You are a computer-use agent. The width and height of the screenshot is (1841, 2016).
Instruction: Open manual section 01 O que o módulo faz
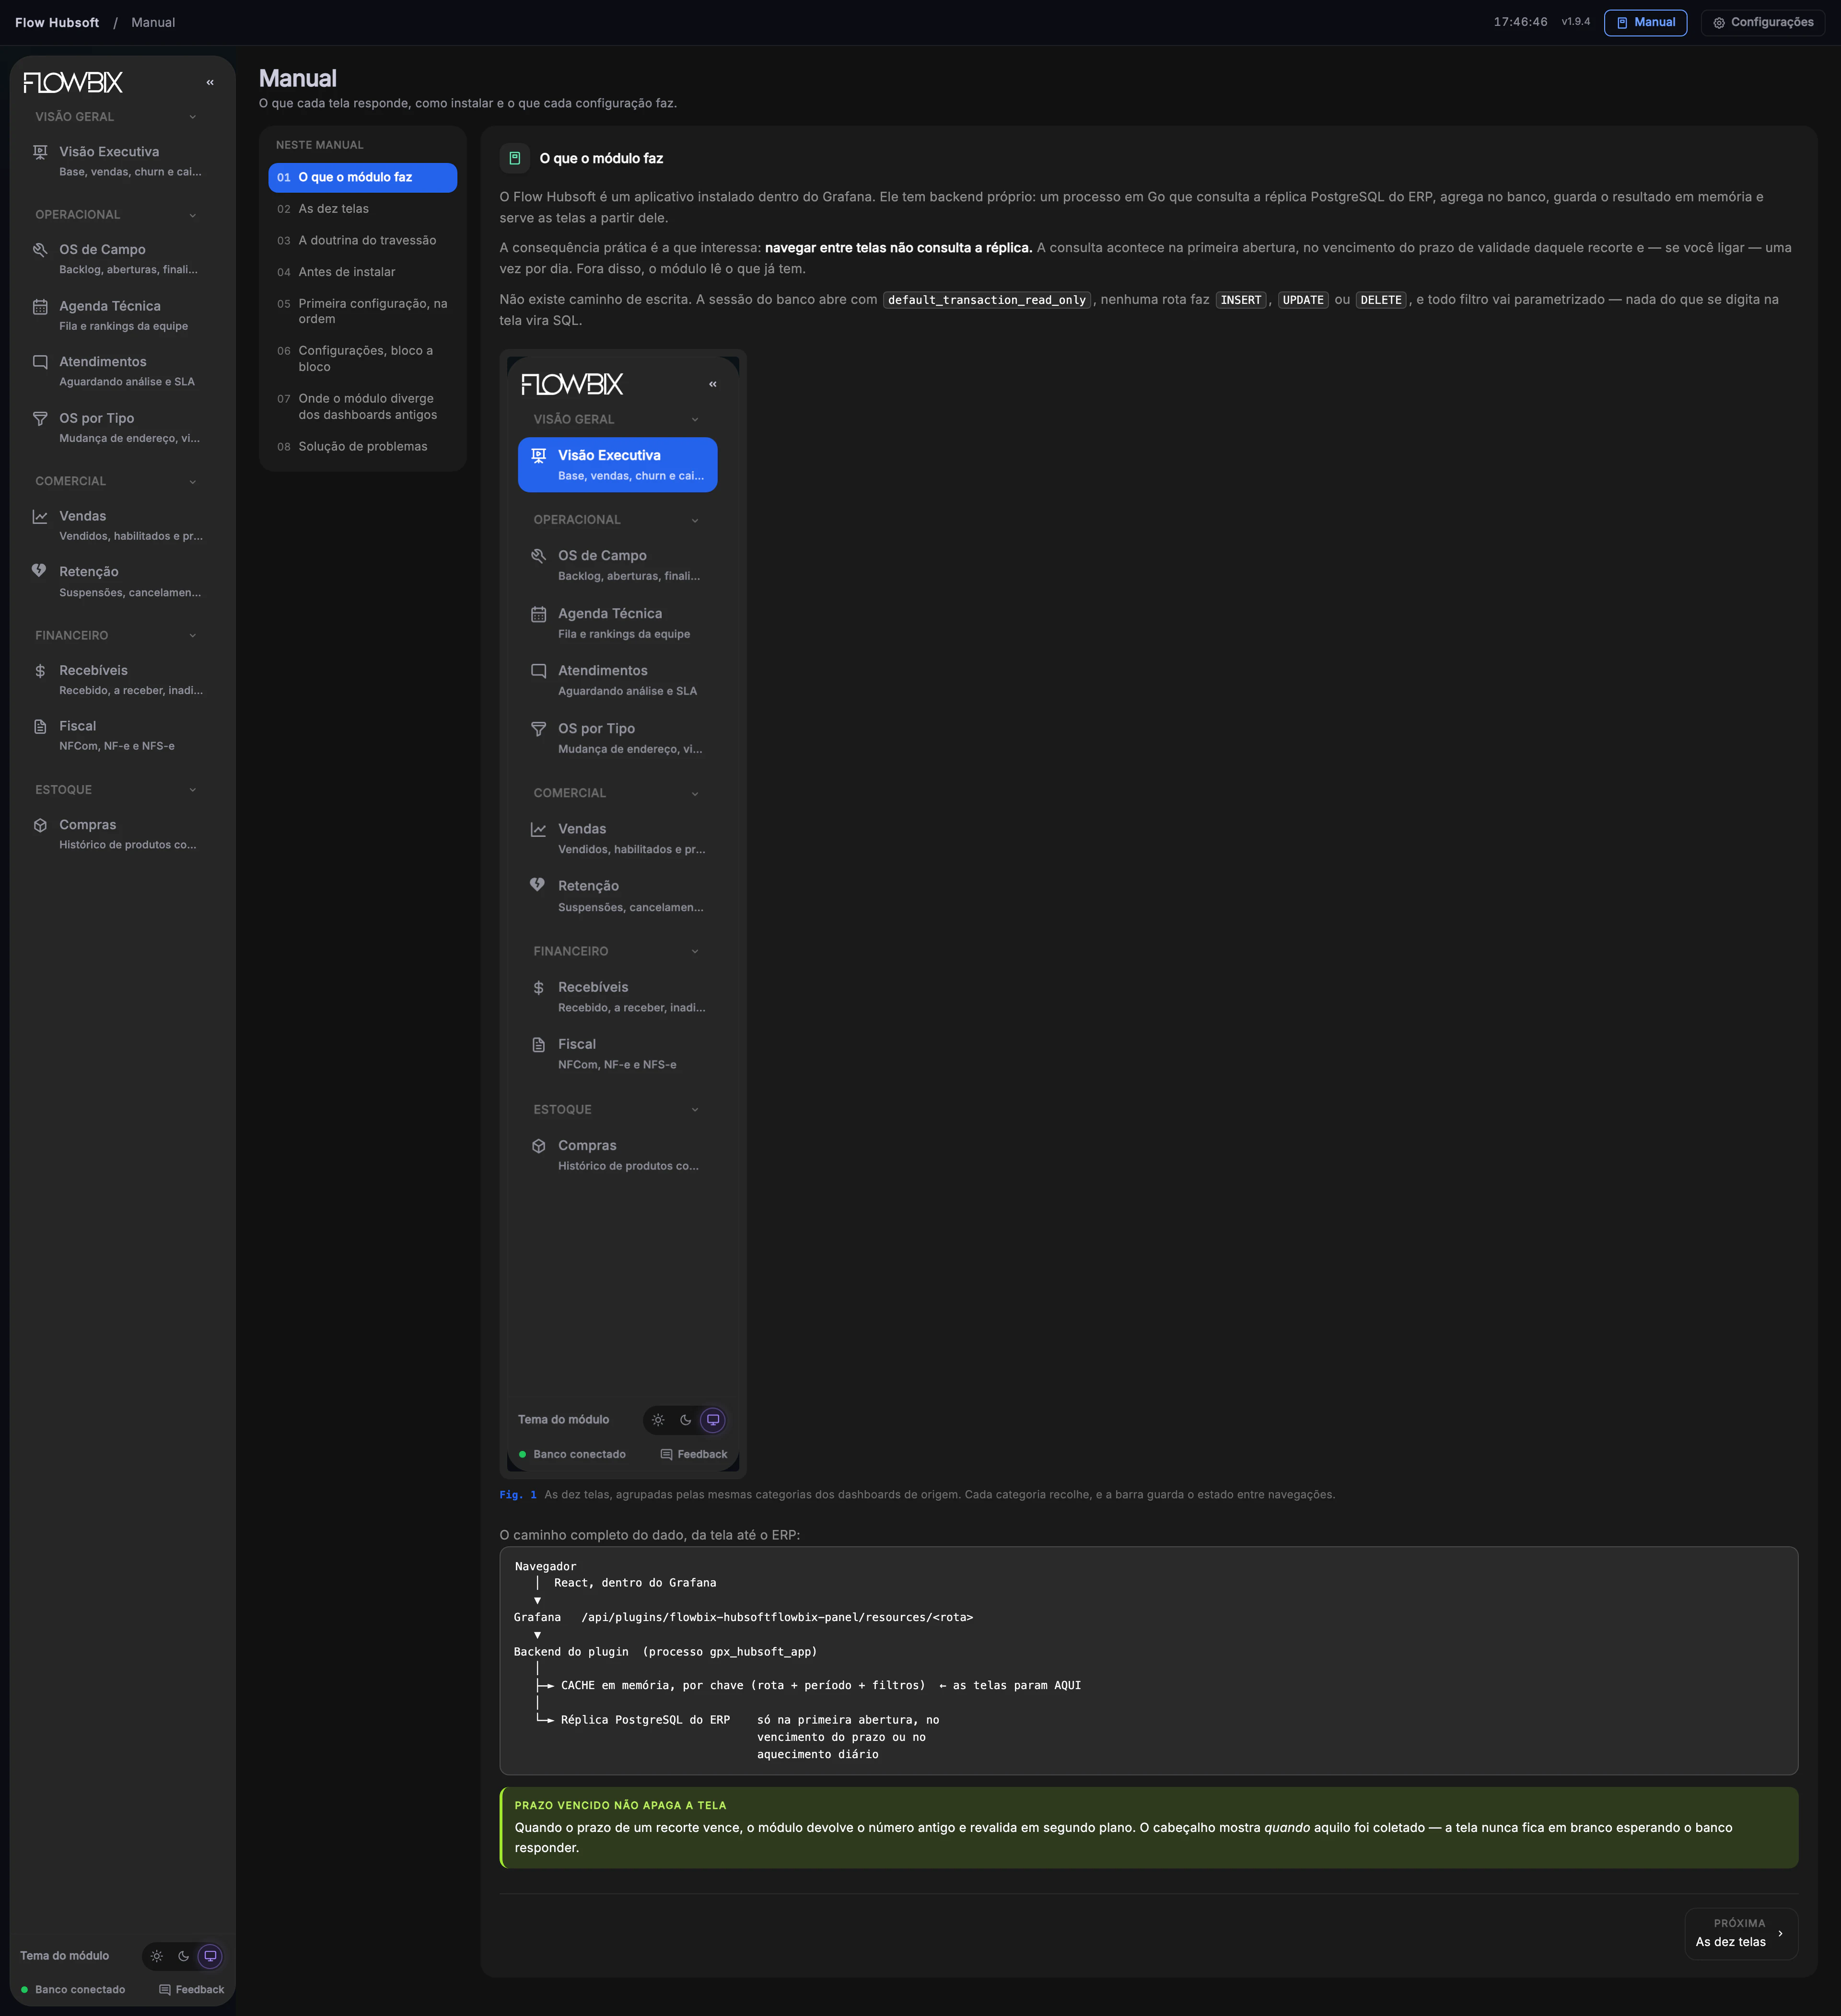[x=362, y=177]
